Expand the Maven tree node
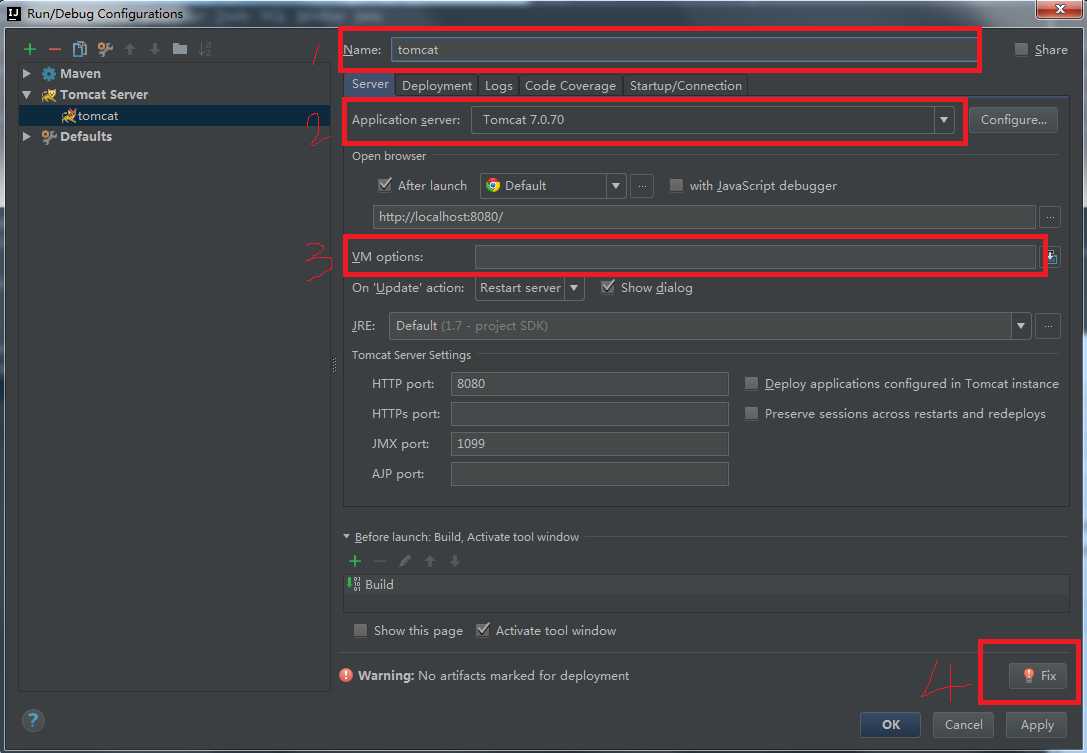Screen dimensions: 1087x753 tap(26, 73)
